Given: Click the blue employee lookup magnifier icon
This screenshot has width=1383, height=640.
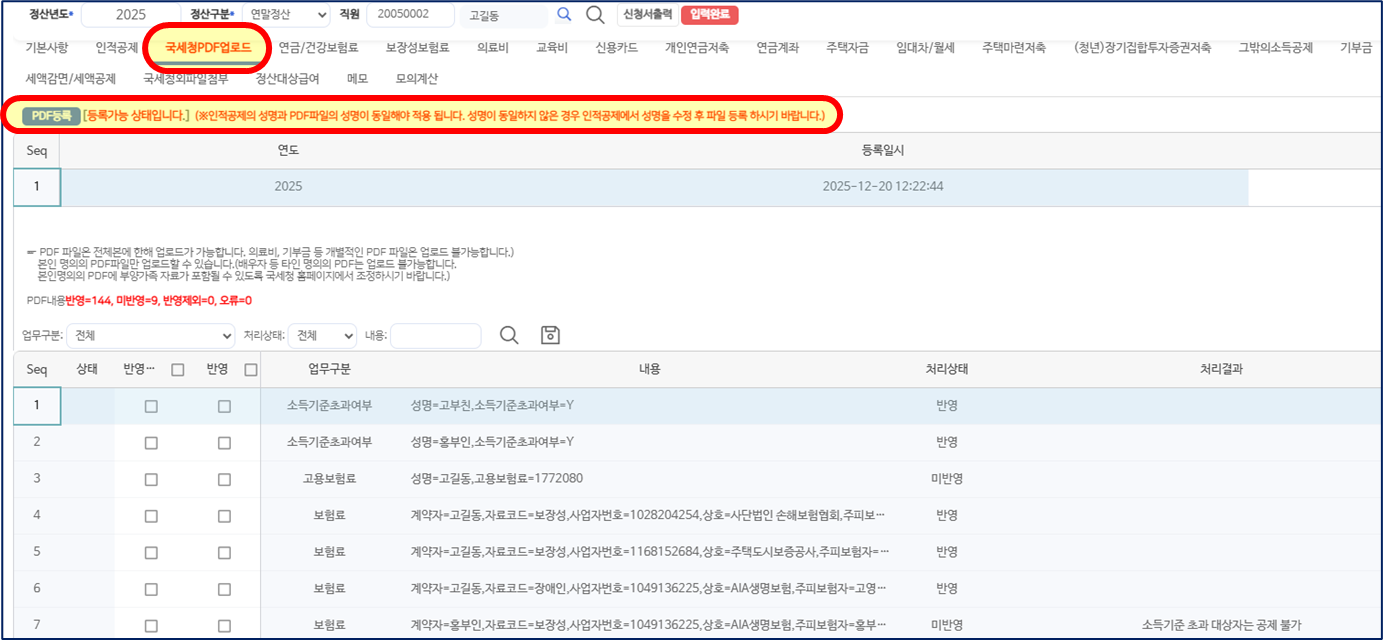Looking at the screenshot, I should [564, 15].
